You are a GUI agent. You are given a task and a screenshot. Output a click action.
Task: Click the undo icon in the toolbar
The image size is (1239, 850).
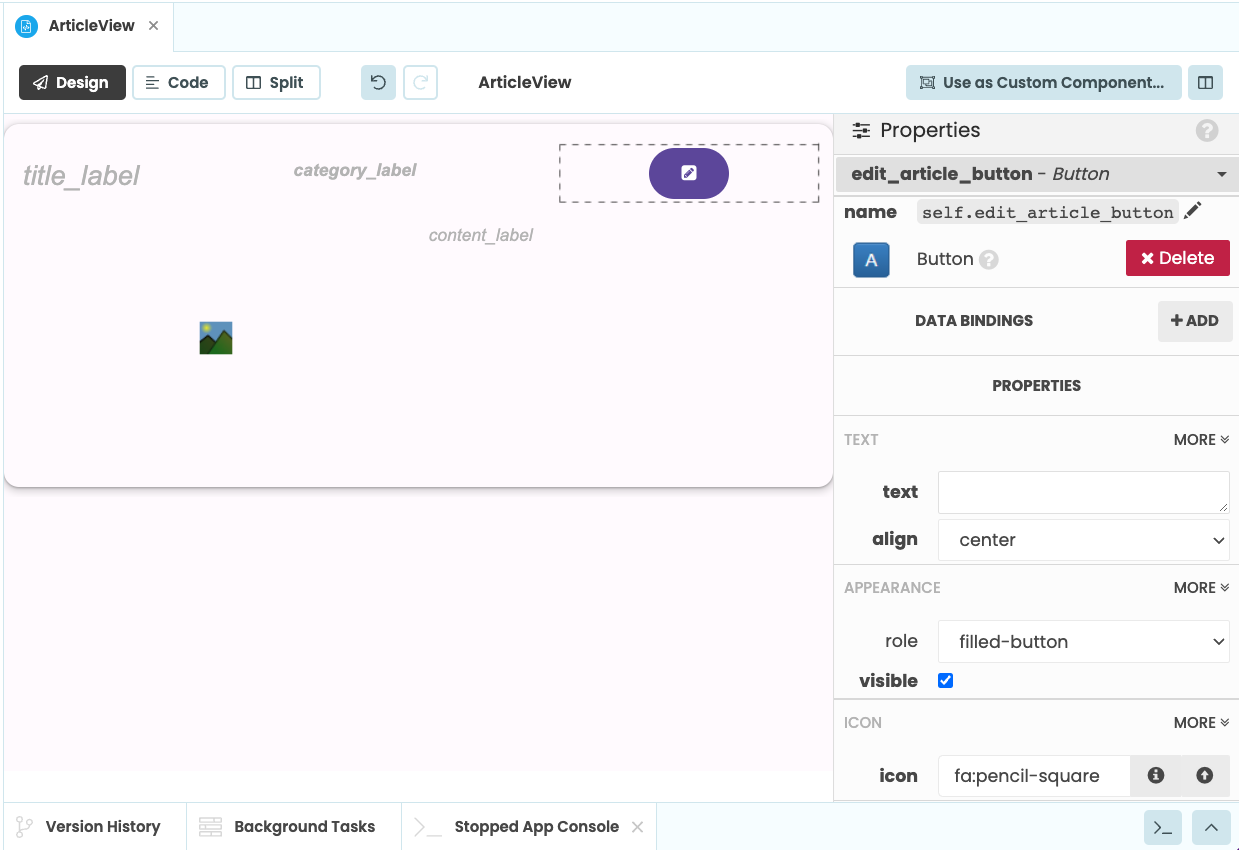tap(377, 82)
